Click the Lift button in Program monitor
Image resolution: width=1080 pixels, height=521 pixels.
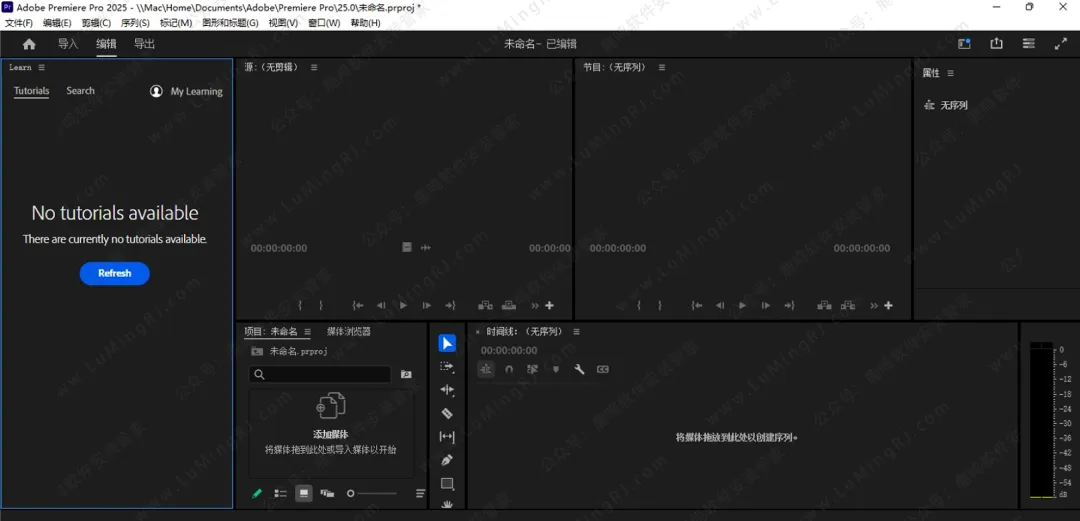[x=824, y=305]
